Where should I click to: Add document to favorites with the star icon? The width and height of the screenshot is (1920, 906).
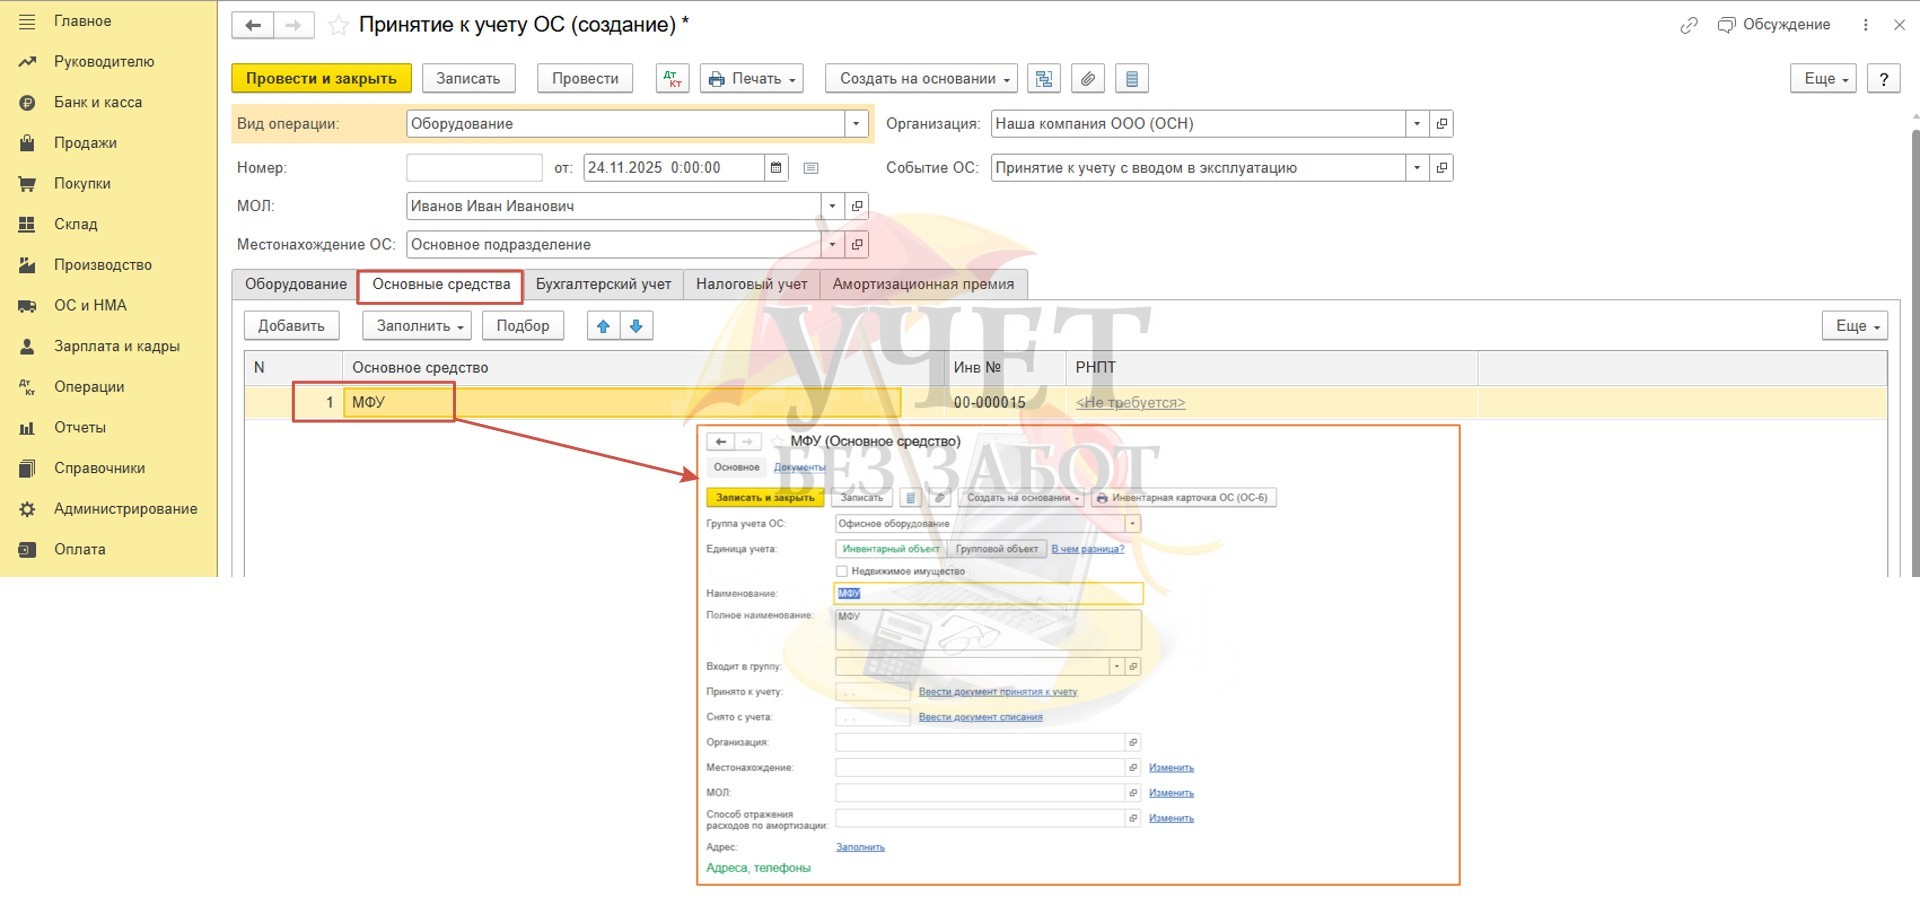pos(339,26)
